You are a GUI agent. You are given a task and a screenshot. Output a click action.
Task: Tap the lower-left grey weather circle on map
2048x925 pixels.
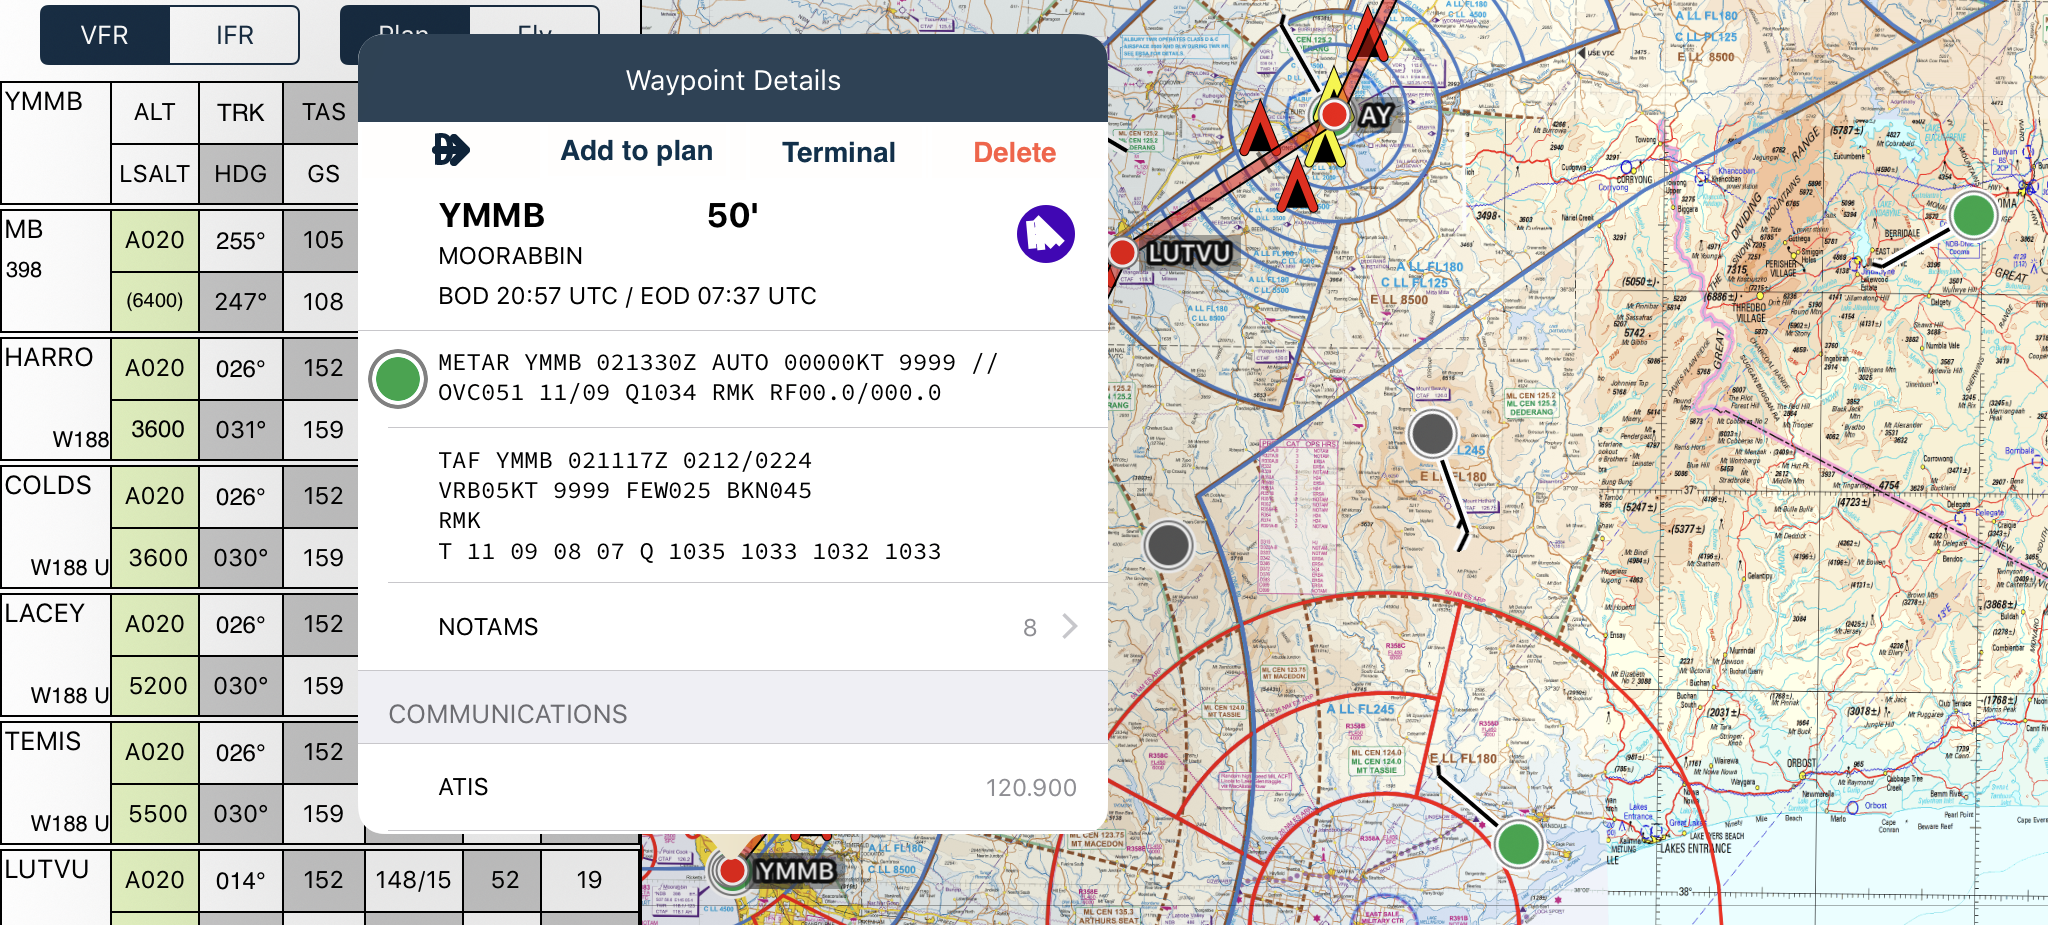click(1168, 545)
